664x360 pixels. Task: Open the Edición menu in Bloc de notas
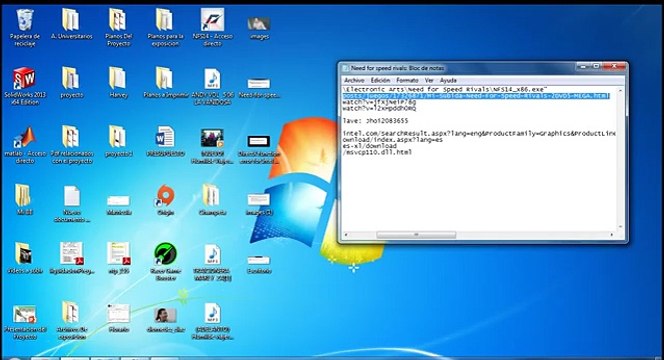click(x=380, y=80)
